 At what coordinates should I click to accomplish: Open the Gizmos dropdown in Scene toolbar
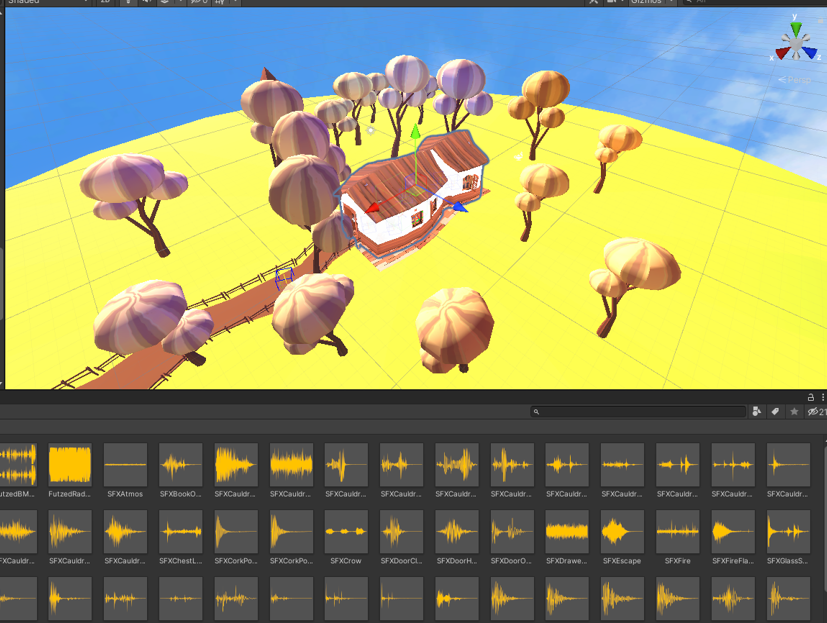click(x=650, y=2)
